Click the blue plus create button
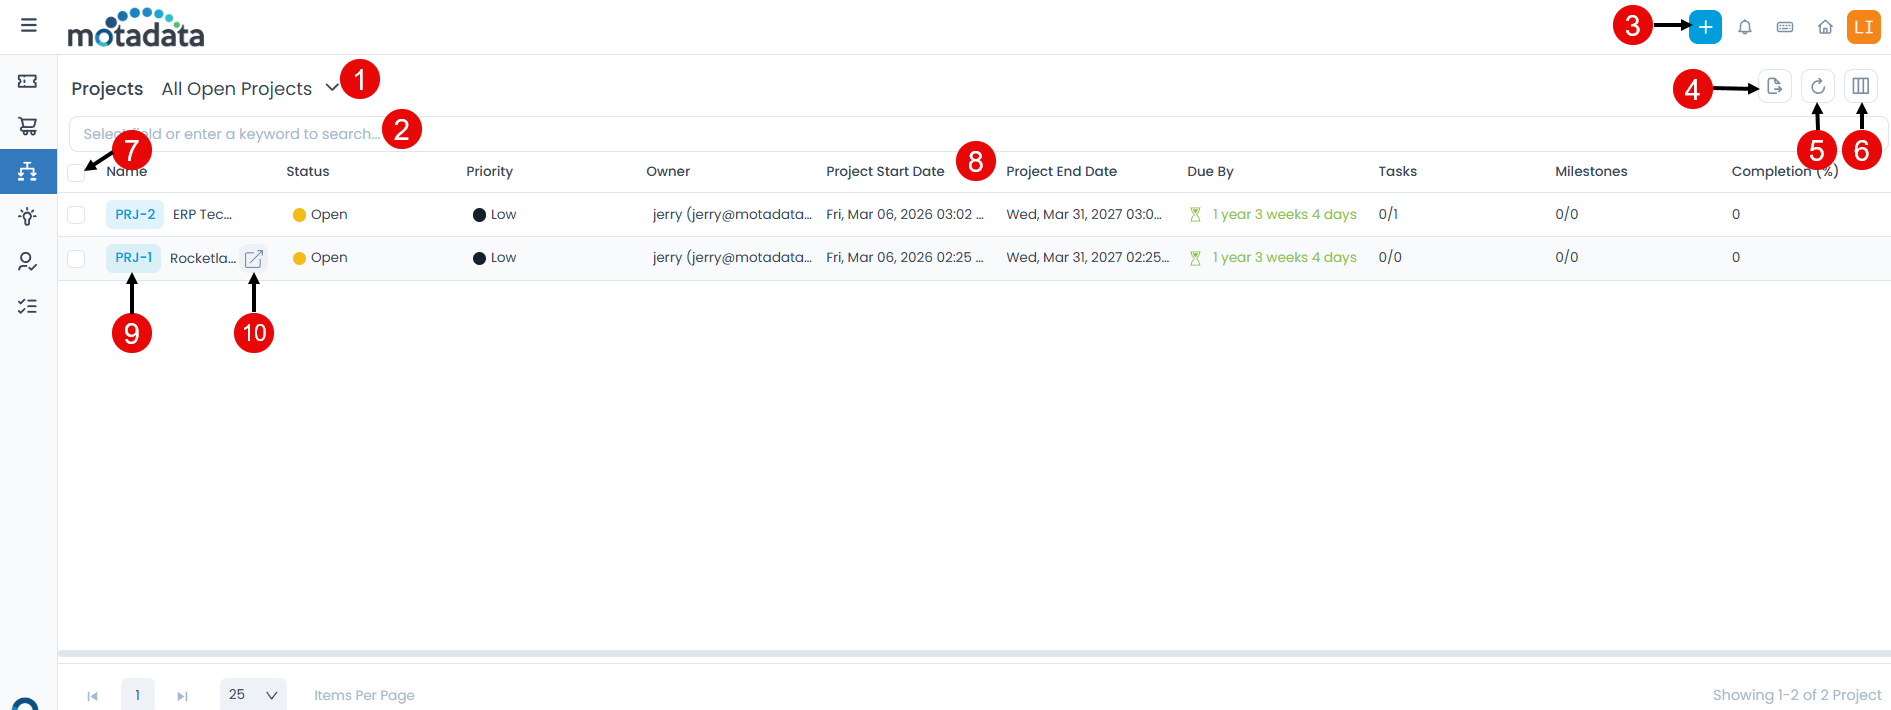Image resolution: width=1891 pixels, height=710 pixels. [x=1705, y=27]
